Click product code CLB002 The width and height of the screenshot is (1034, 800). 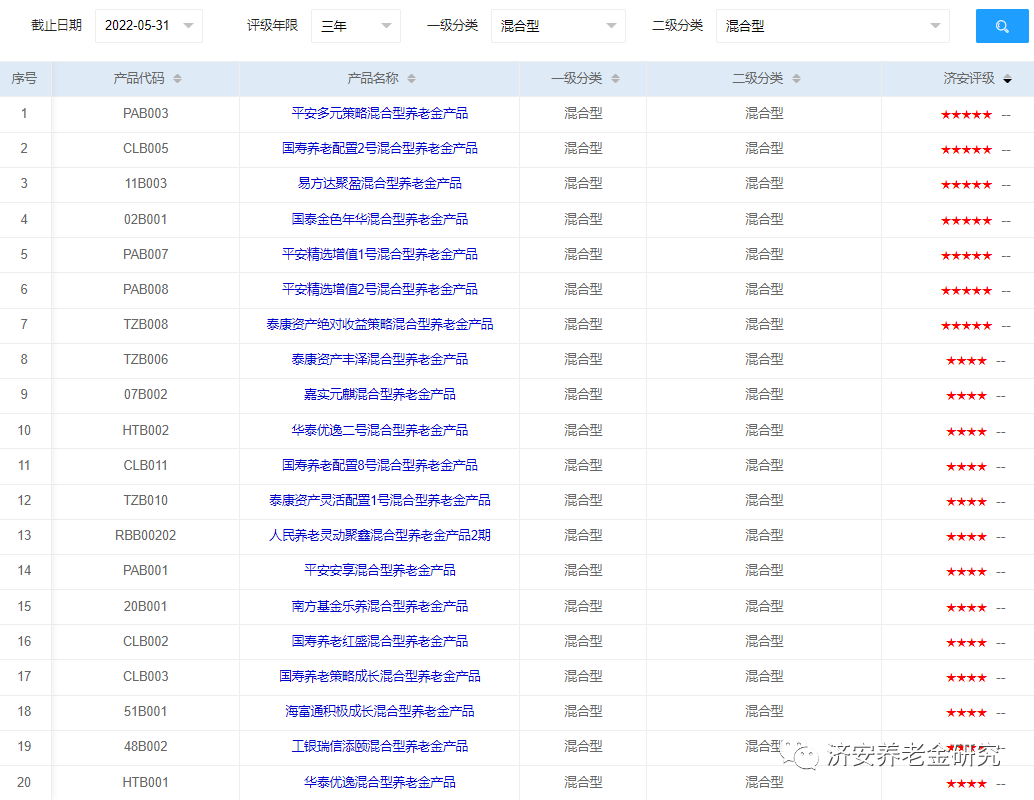[146, 641]
